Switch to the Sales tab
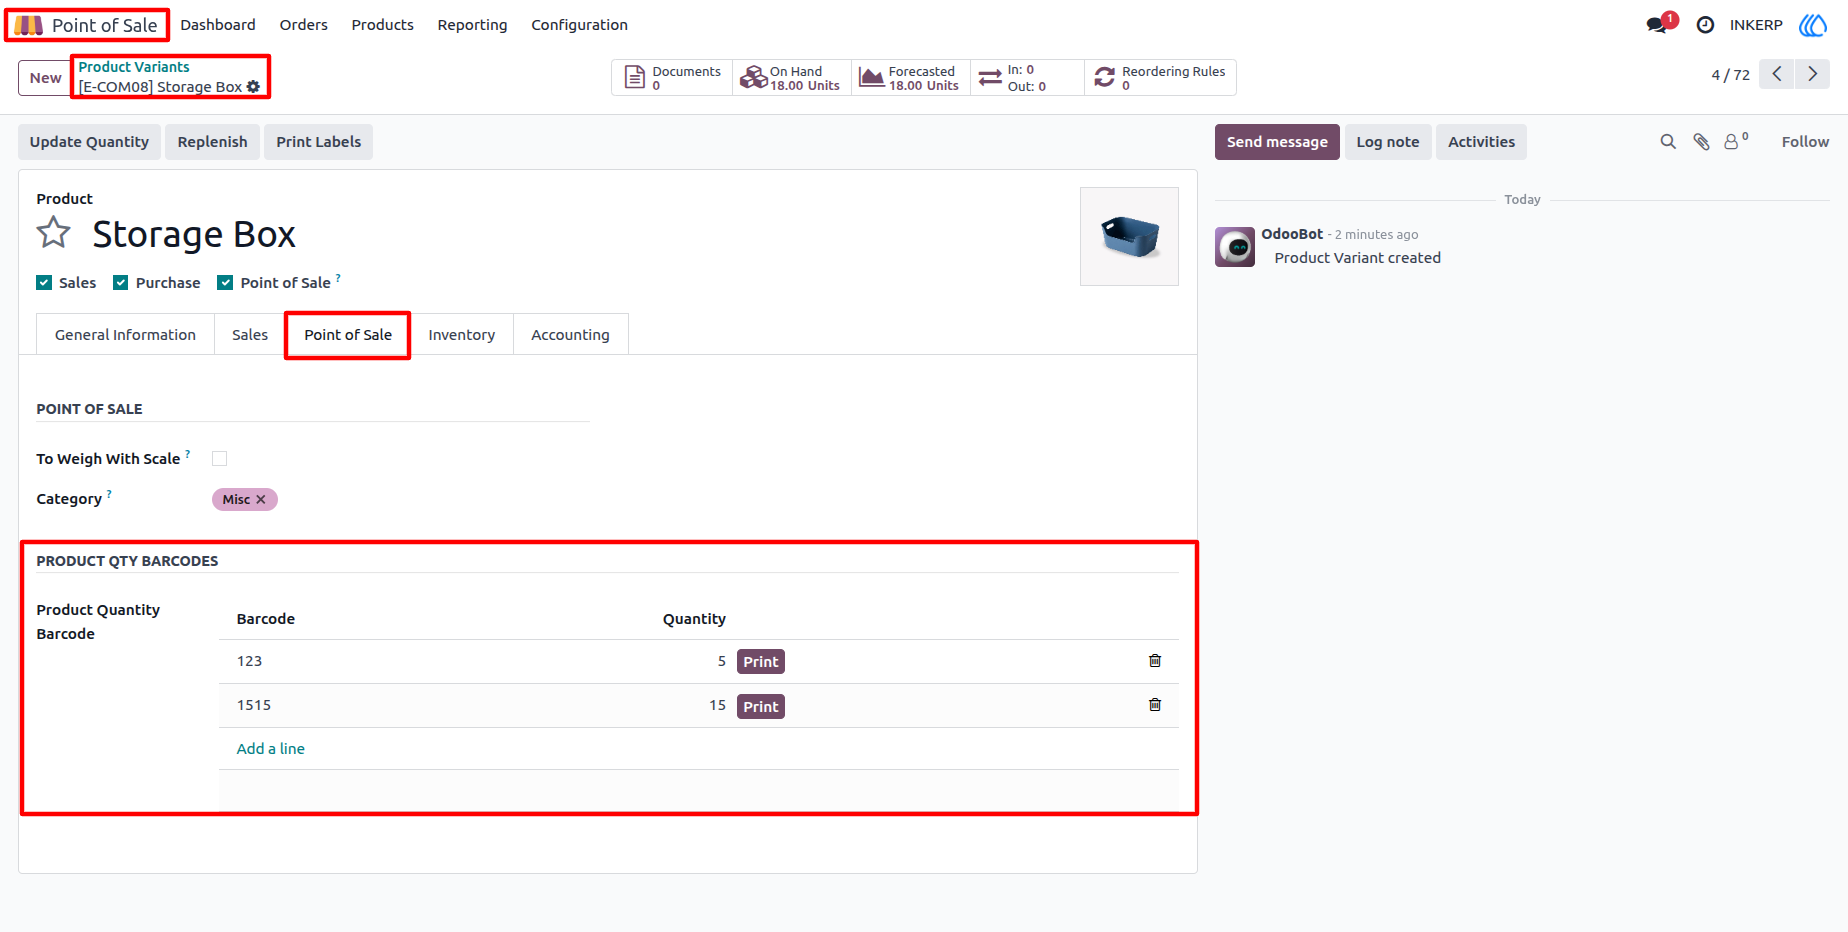 pos(250,335)
